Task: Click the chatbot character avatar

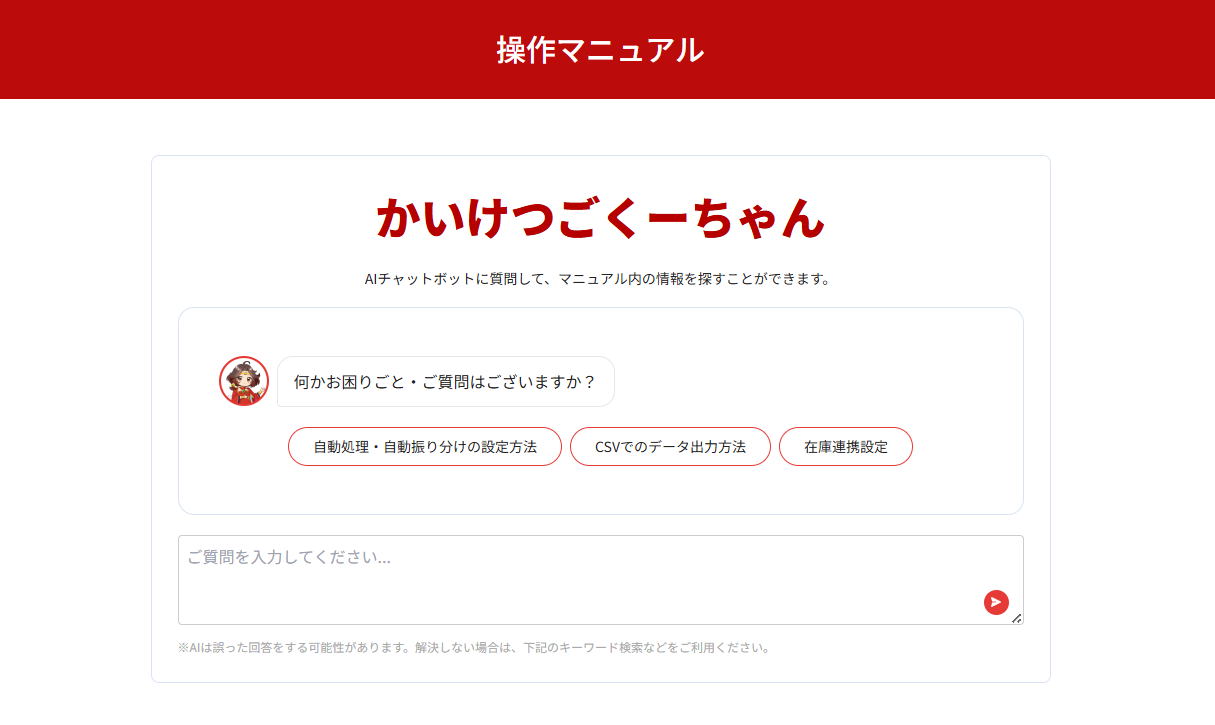Action: 244,381
